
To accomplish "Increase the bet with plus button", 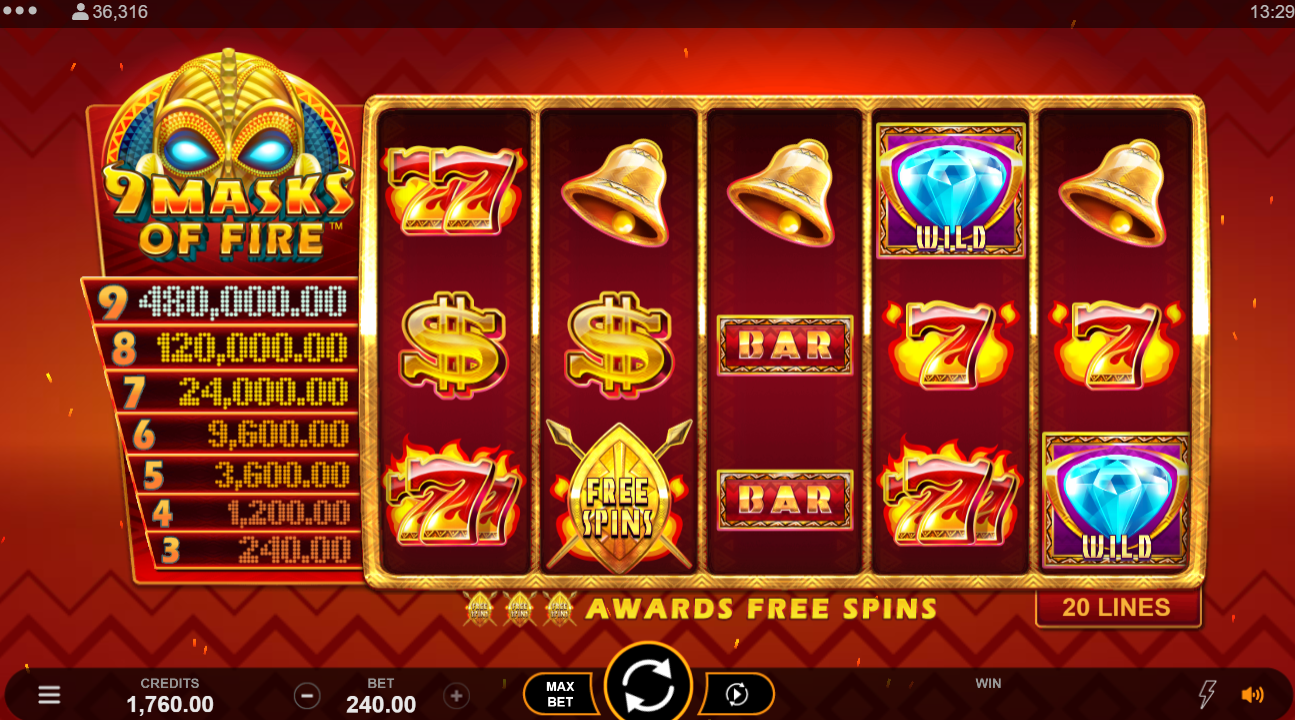I will (456, 695).
